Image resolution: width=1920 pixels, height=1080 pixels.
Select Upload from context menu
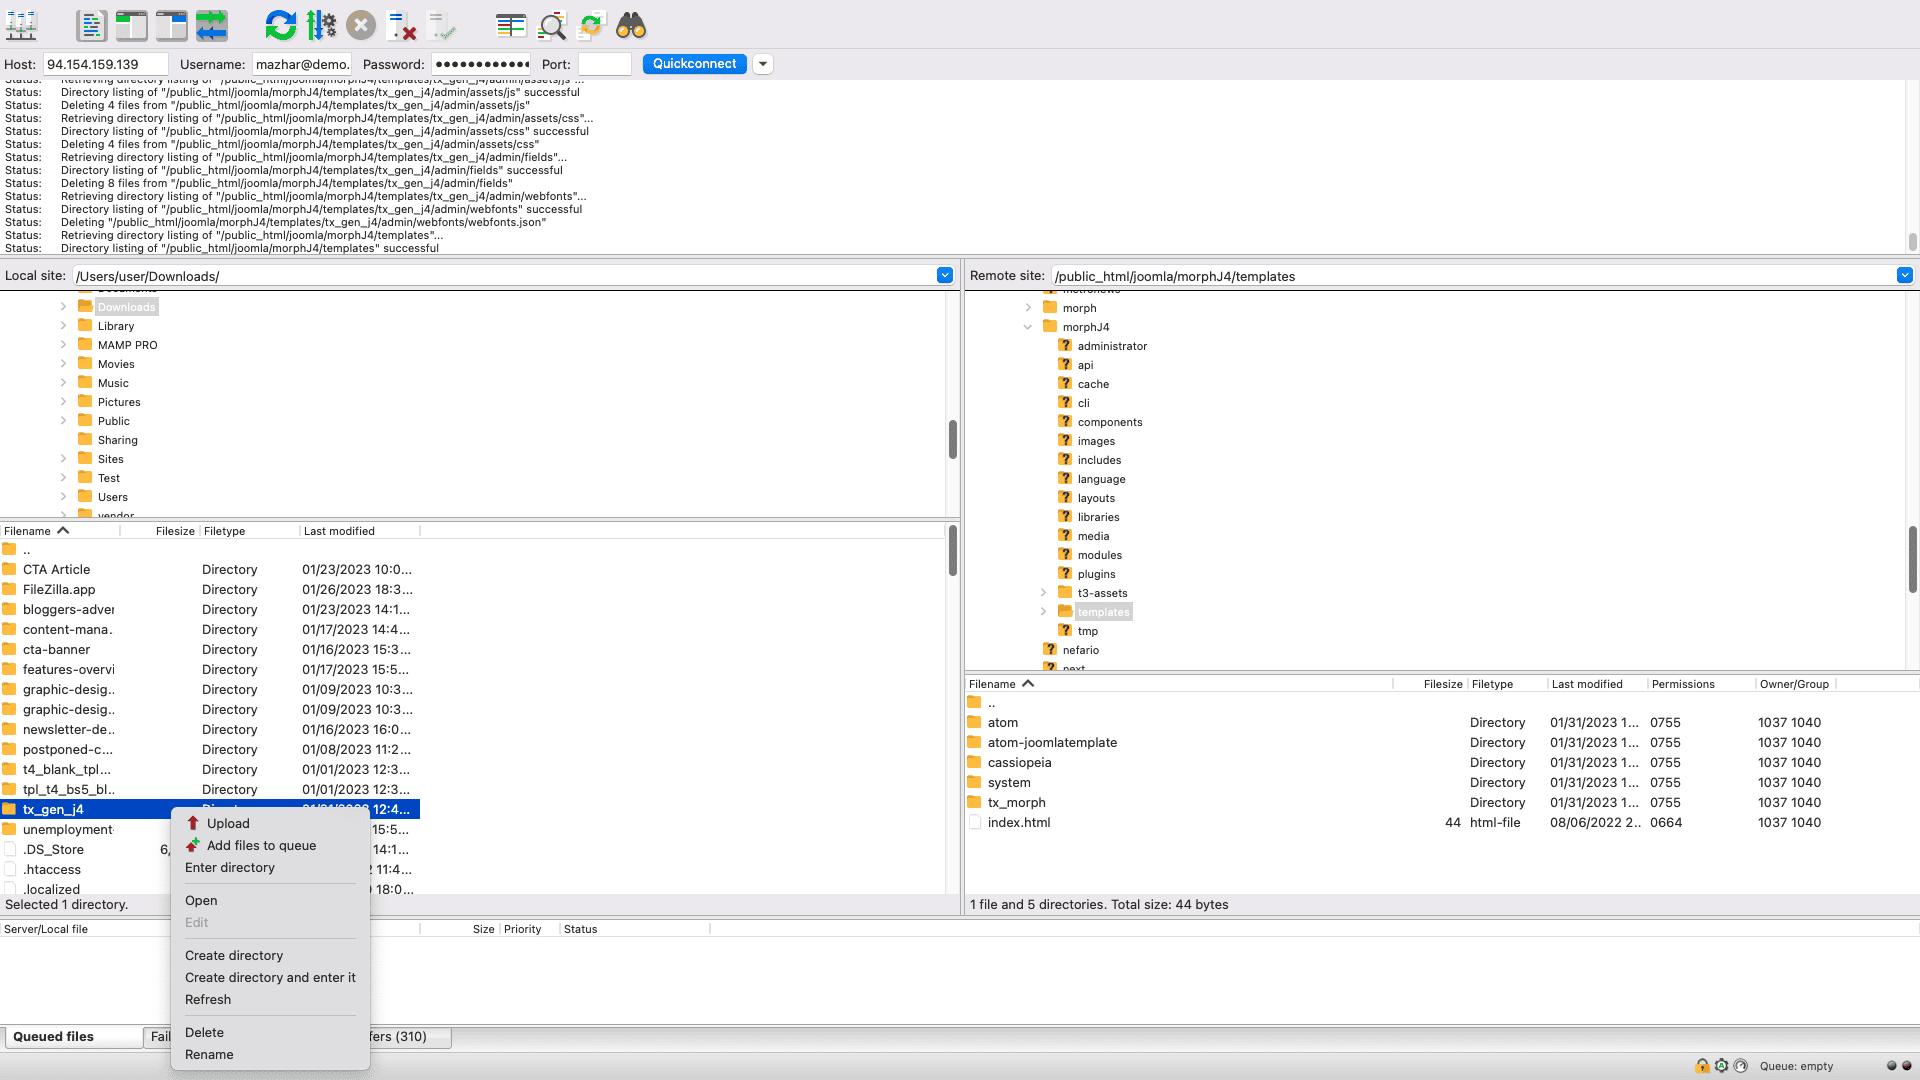pos(227,823)
